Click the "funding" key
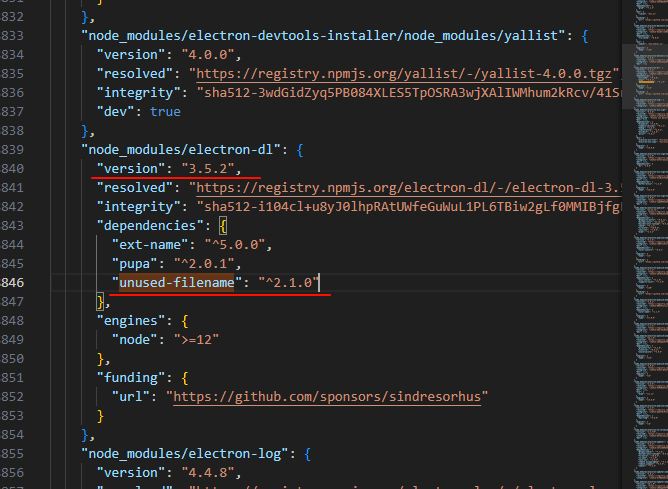 tap(131, 378)
